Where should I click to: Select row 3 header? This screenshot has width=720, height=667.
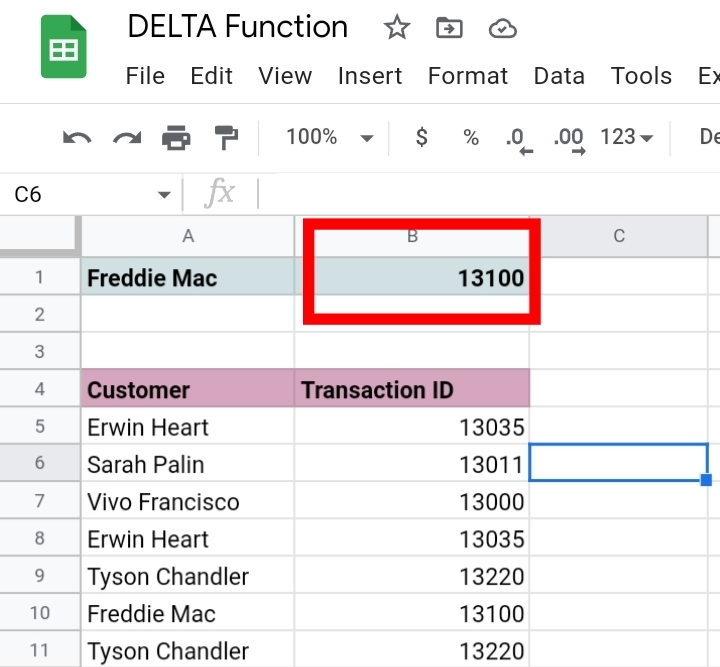point(39,351)
